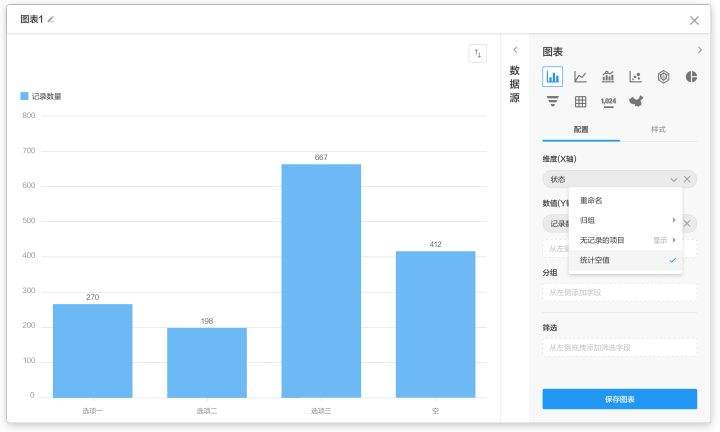Image resolution: width=720 pixels, height=432 pixels.
Task: Expand the 归组 submenu
Action: click(625, 220)
